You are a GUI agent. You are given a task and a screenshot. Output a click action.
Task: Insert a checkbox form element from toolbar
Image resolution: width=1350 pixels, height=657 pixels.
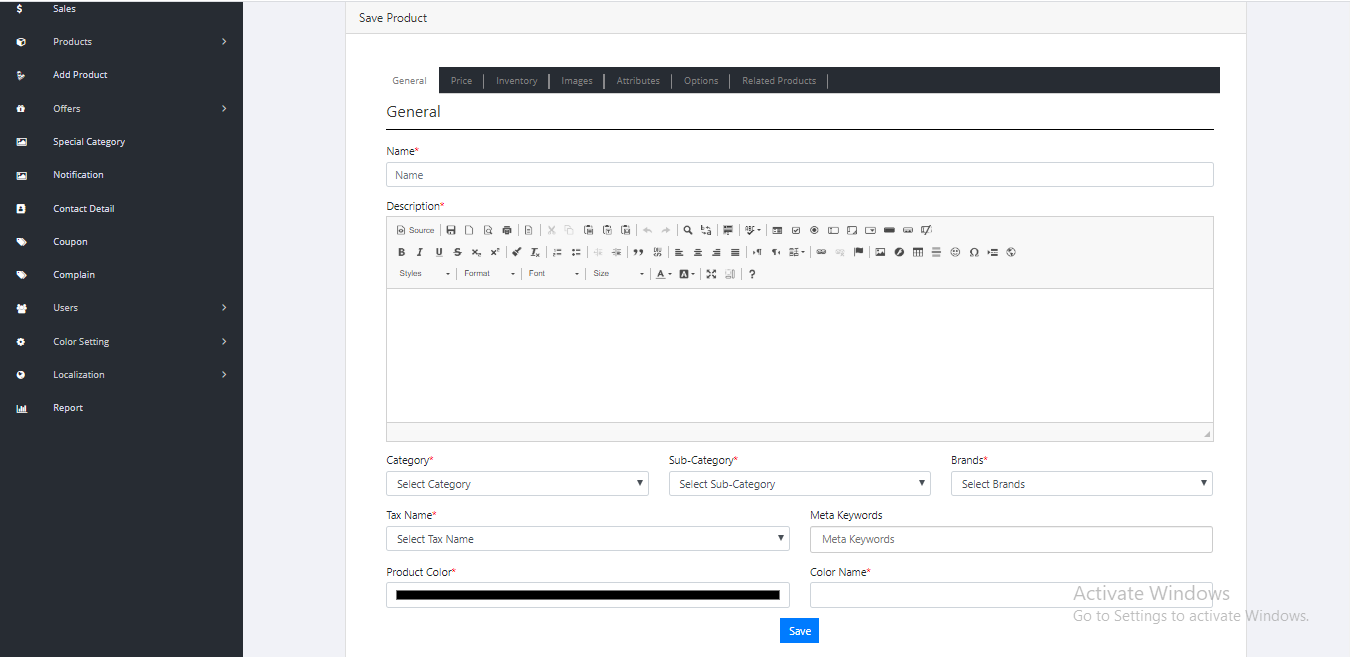tap(796, 230)
